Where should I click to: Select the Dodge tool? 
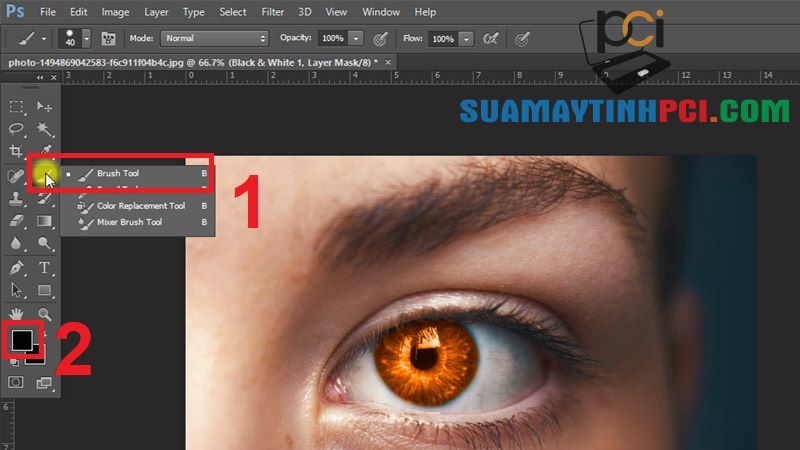[x=44, y=243]
